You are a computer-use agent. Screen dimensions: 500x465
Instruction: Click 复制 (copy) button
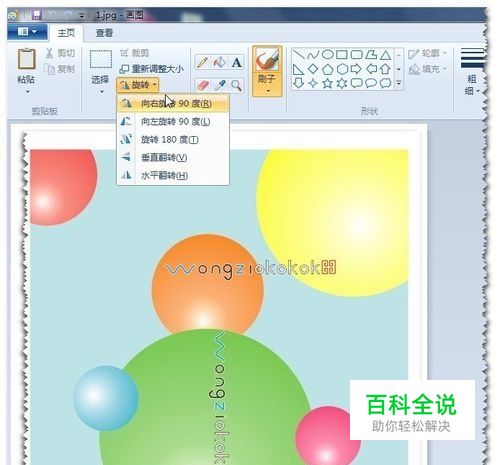click(x=60, y=69)
